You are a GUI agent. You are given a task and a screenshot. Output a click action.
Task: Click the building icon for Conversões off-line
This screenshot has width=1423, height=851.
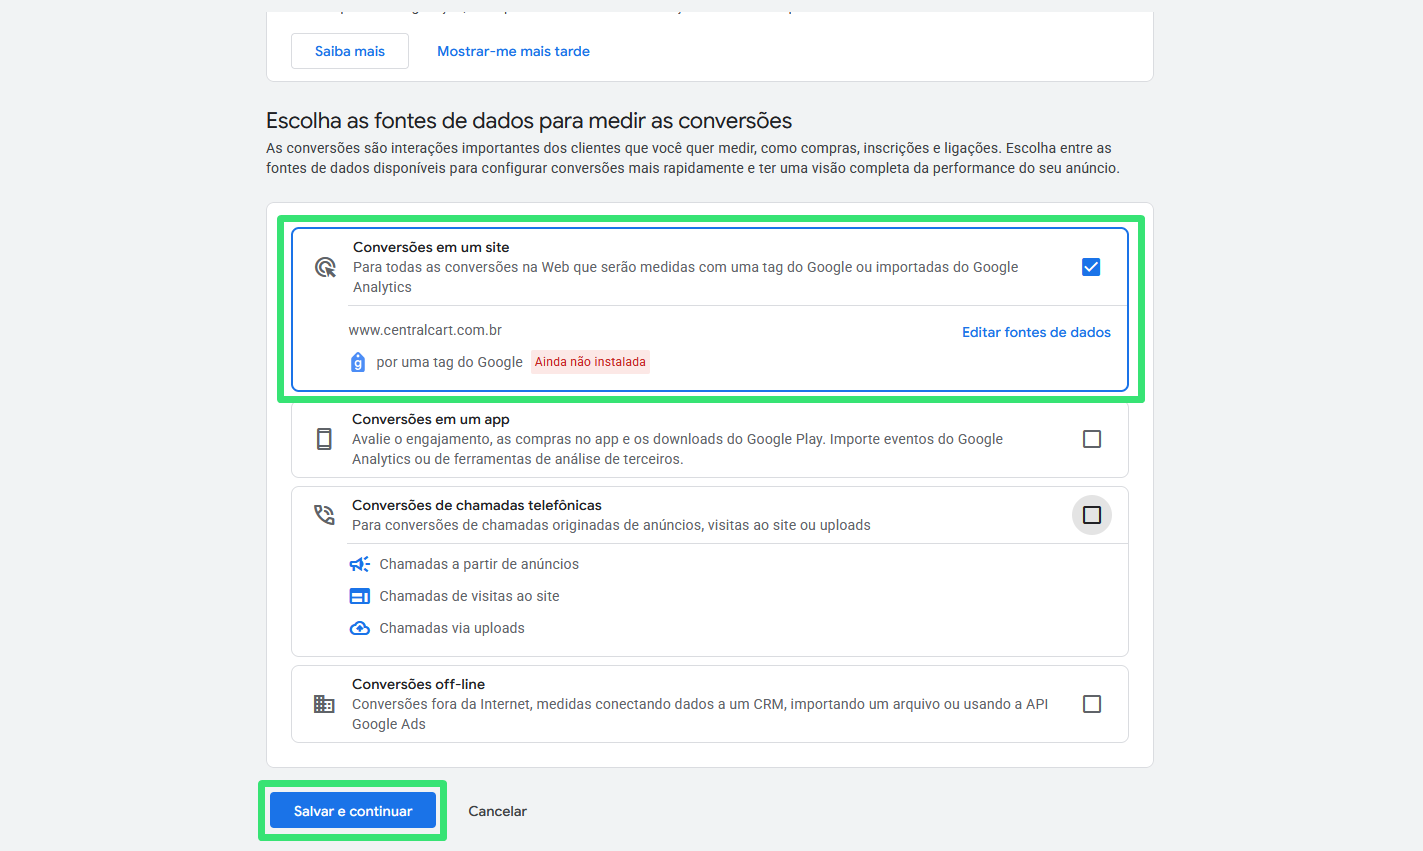tap(324, 703)
